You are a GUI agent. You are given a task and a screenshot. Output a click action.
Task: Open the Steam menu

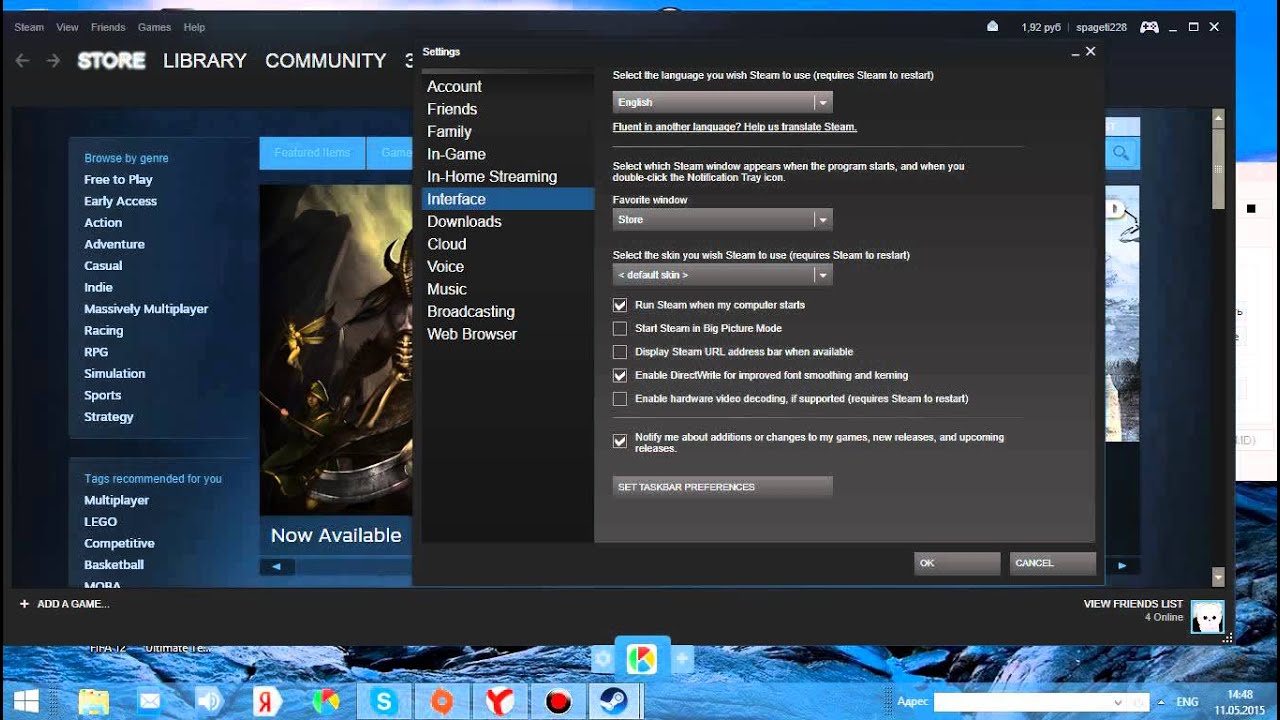[29, 27]
